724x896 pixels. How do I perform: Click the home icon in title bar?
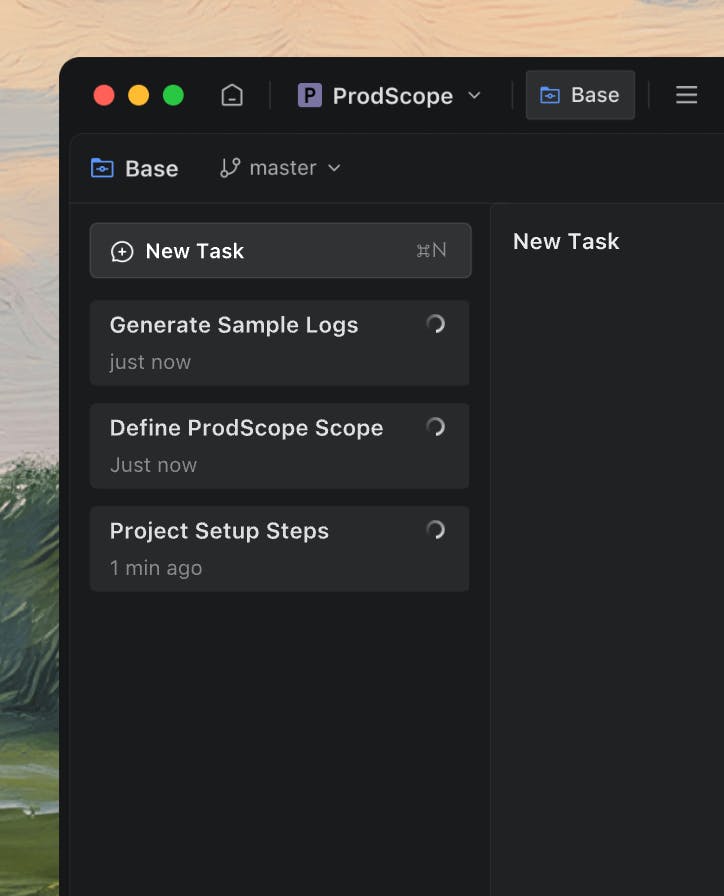[232, 95]
